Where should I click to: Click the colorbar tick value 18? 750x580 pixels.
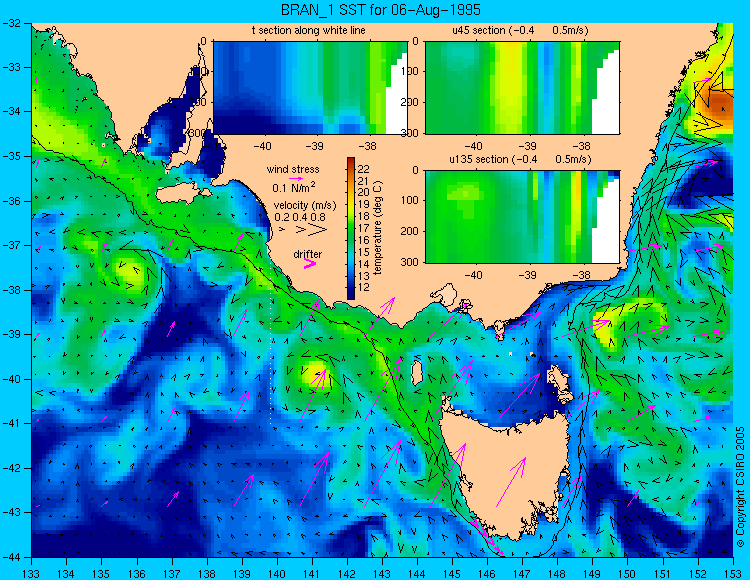(364, 217)
